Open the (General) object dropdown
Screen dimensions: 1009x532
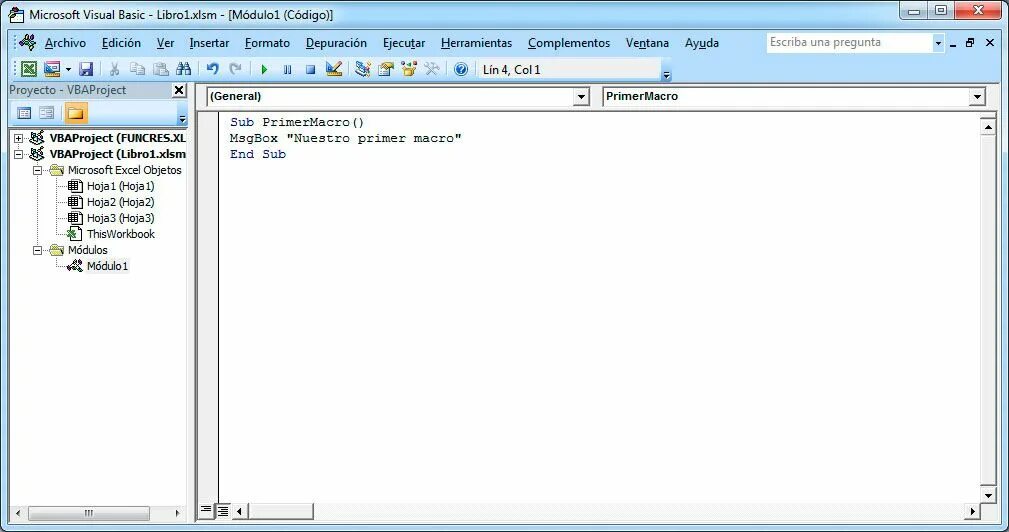tap(580, 96)
